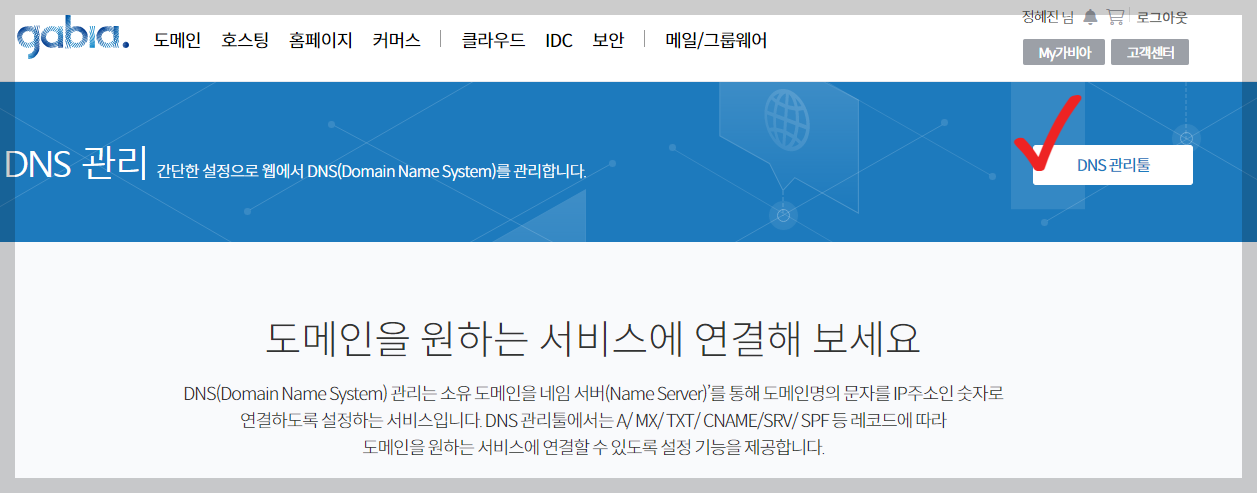Open the 도메인 menu
The height and width of the screenshot is (493, 1257).
[x=177, y=41]
